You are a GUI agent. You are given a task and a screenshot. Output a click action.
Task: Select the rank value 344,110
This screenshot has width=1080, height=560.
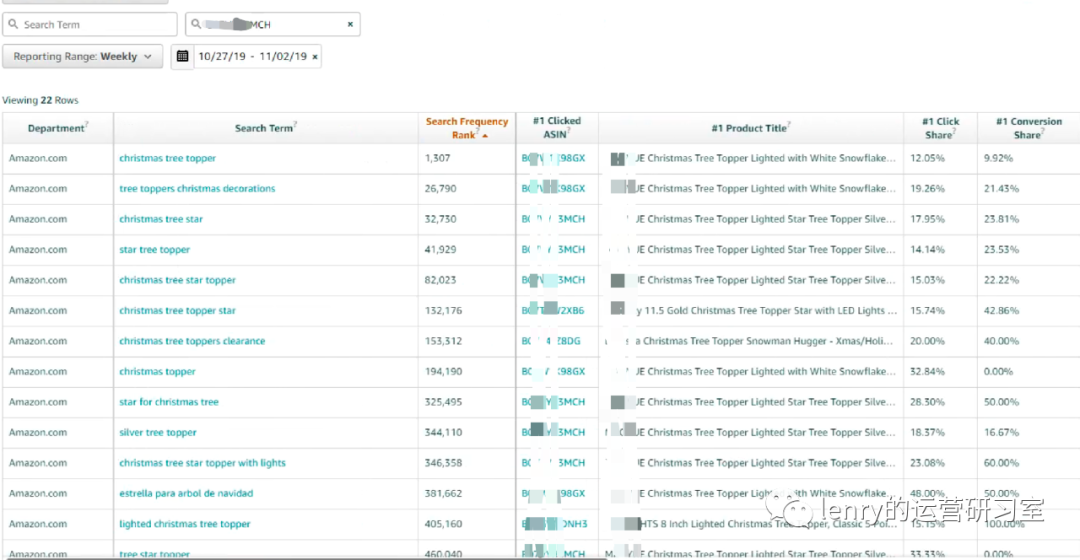tap(443, 433)
